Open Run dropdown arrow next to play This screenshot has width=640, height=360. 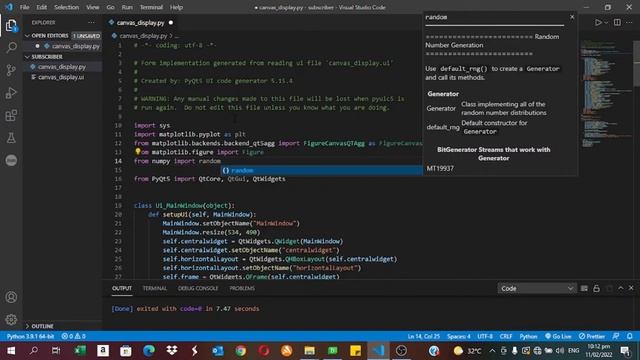(x=606, y=23)
